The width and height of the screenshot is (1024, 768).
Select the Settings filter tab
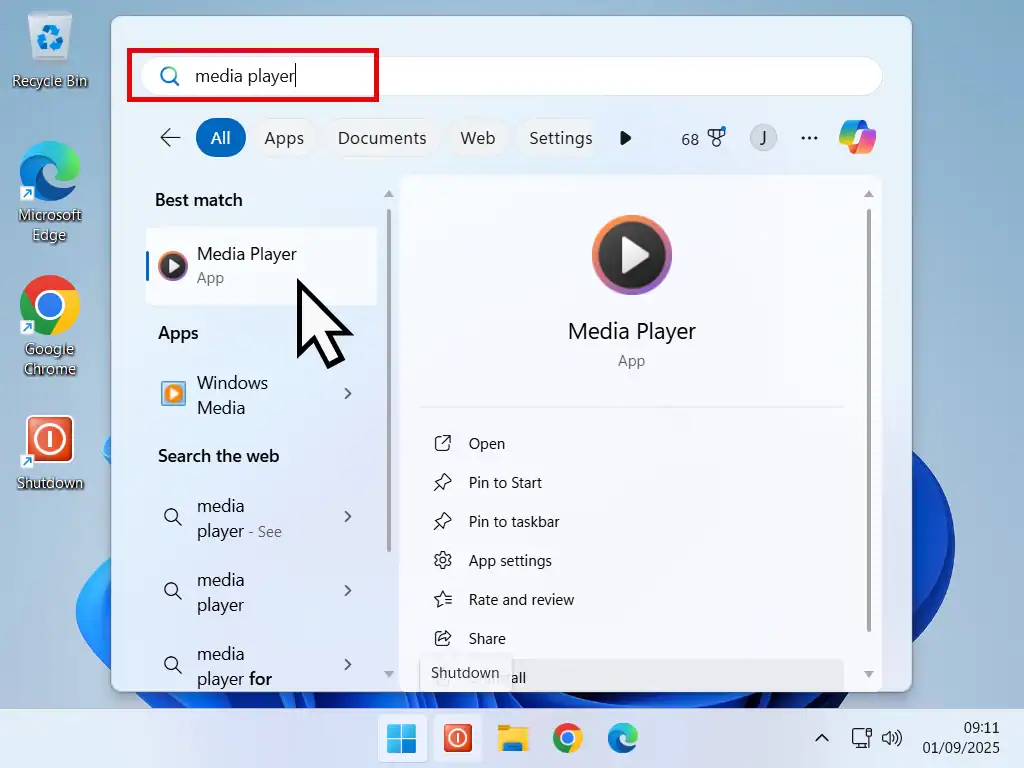(560, 138)
